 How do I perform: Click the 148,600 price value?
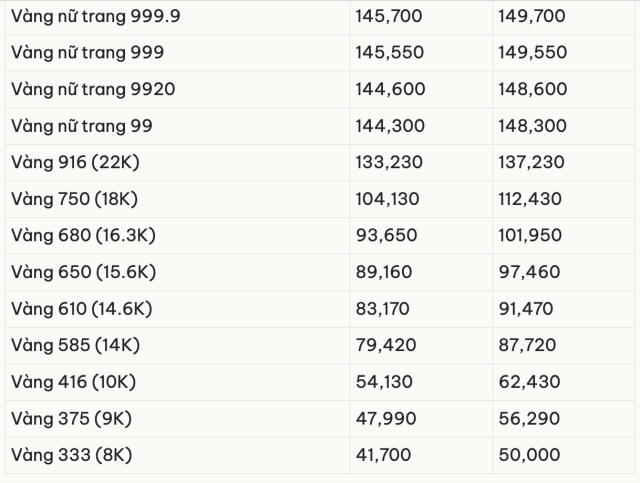click(532, 89)
